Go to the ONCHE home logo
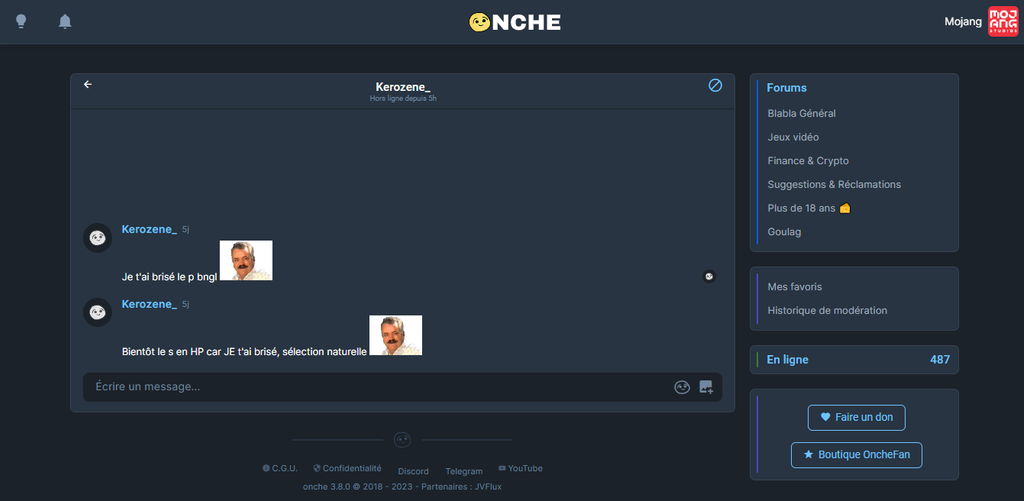The width and height of the screenshot is (1024, 501). (x=515, y=22)
